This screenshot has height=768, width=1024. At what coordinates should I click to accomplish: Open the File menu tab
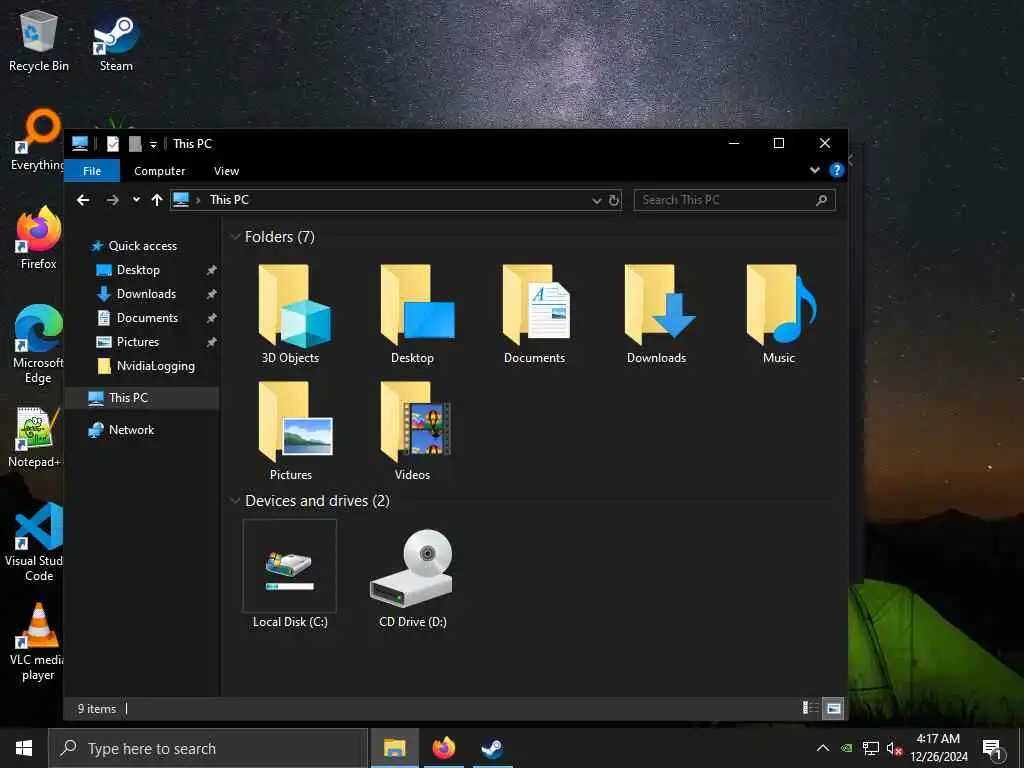92,171
